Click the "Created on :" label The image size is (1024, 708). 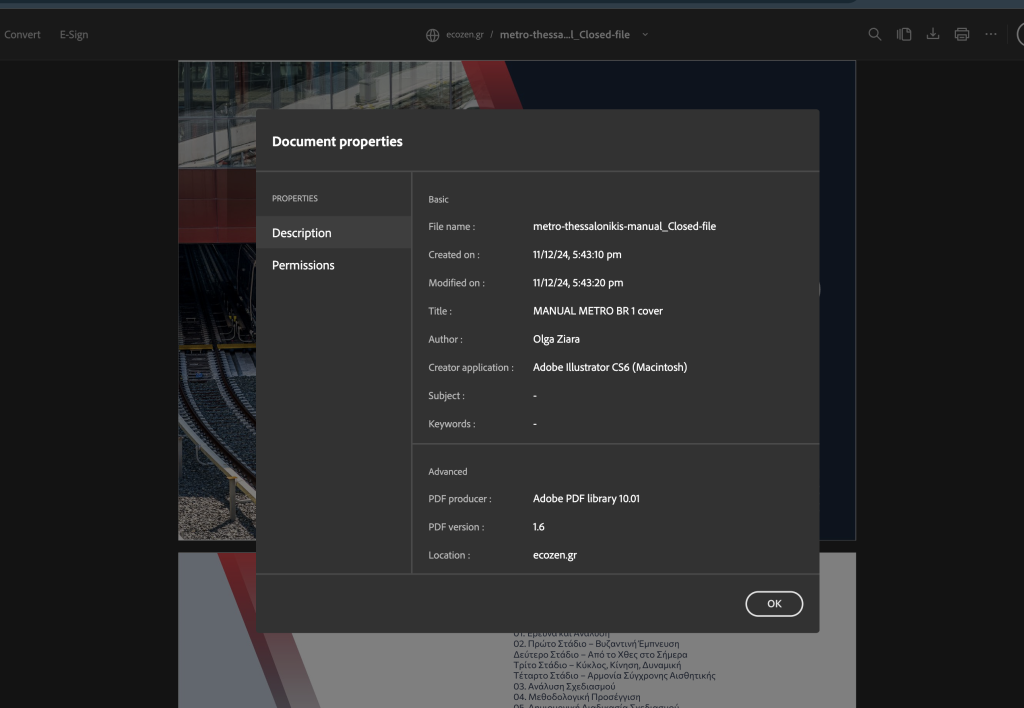[x=454, y=255]
